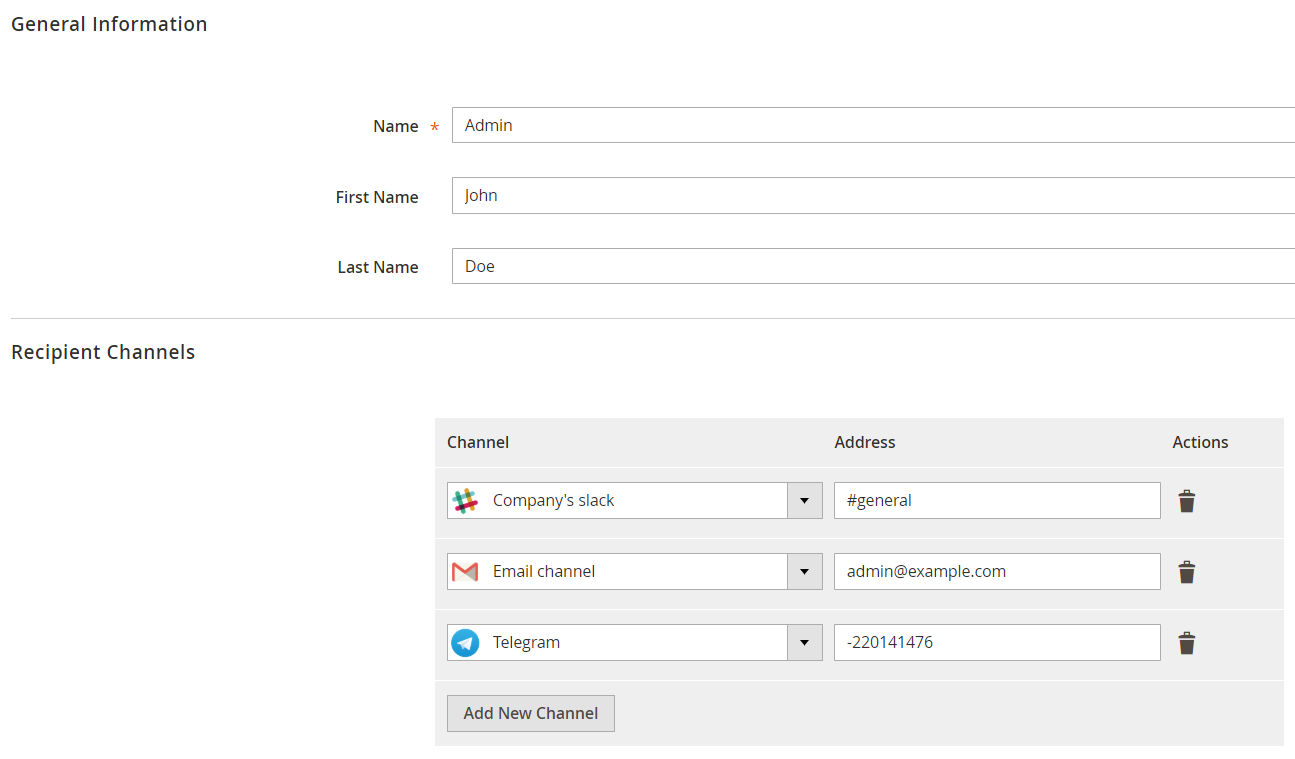Delete the Email channel row
This screenshot has width=1295, height=759.
(x=1186, y=572)
